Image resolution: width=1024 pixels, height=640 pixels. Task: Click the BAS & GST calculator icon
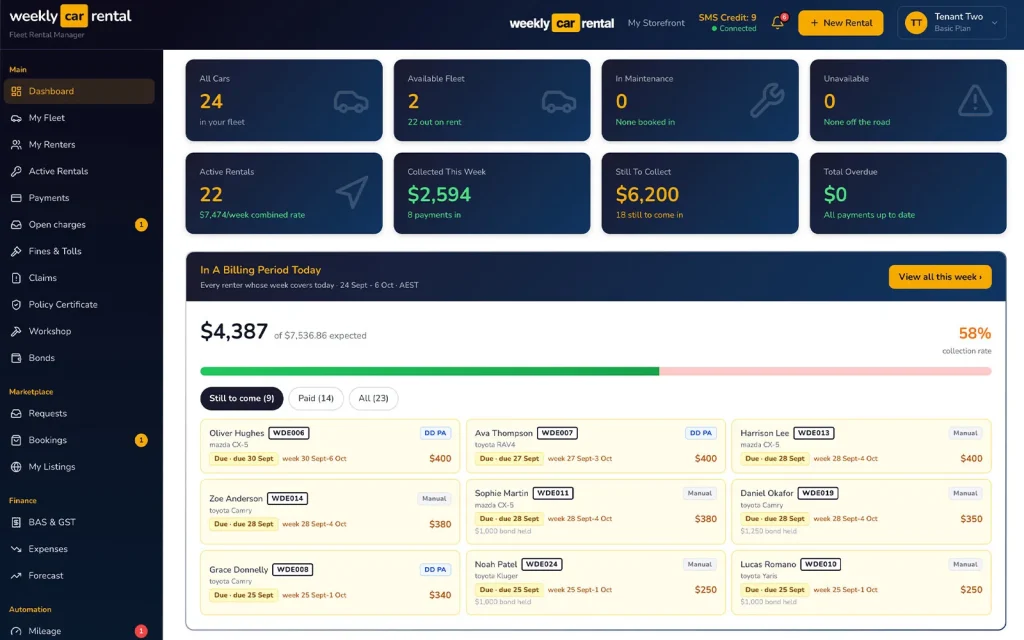16,522
